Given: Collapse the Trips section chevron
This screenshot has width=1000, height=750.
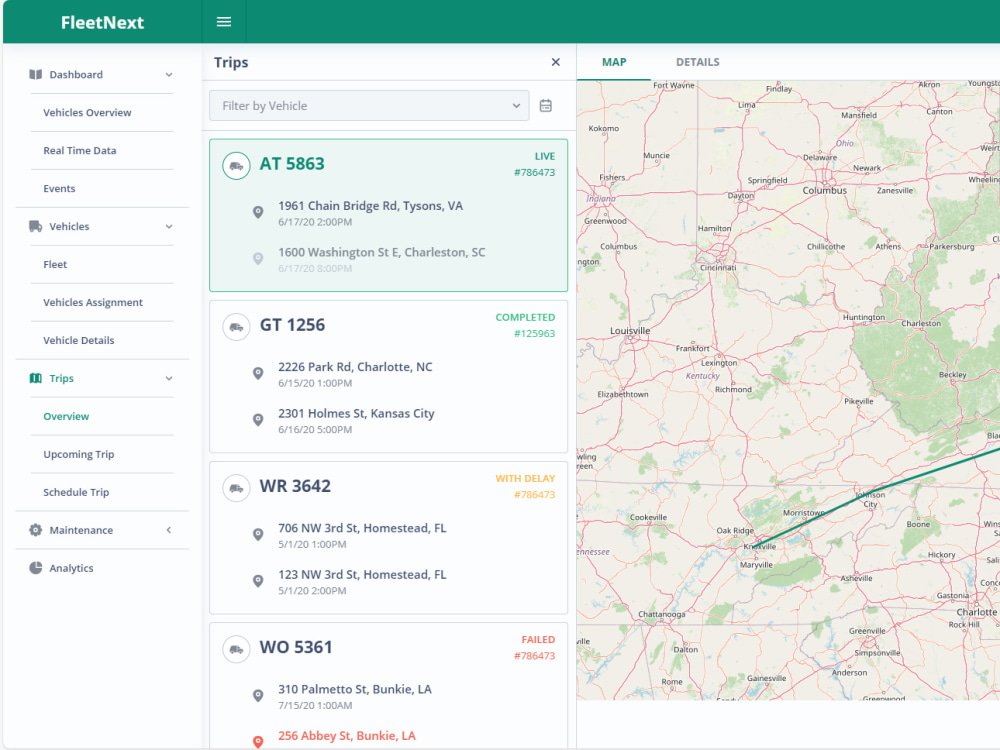Looking at the screenshot, I should [169, 378].
